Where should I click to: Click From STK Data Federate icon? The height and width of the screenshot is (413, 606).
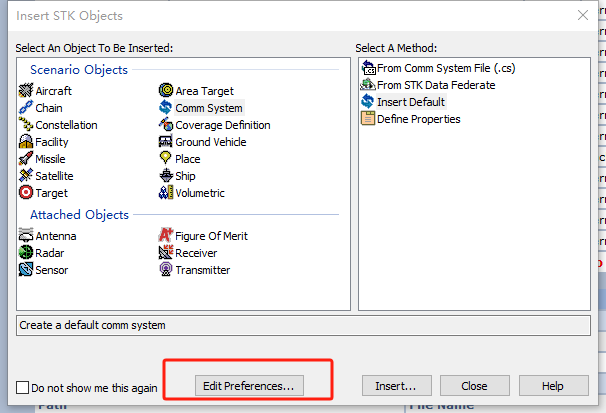point(368,85)
